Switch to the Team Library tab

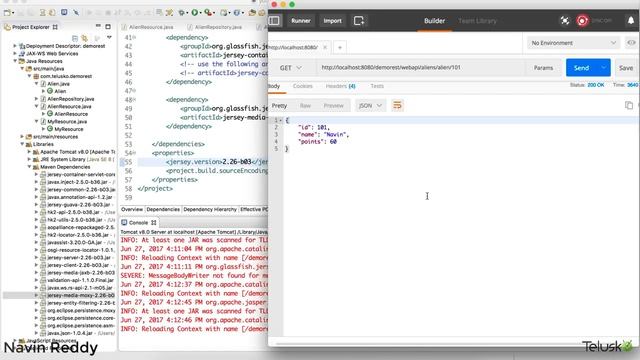477,20
